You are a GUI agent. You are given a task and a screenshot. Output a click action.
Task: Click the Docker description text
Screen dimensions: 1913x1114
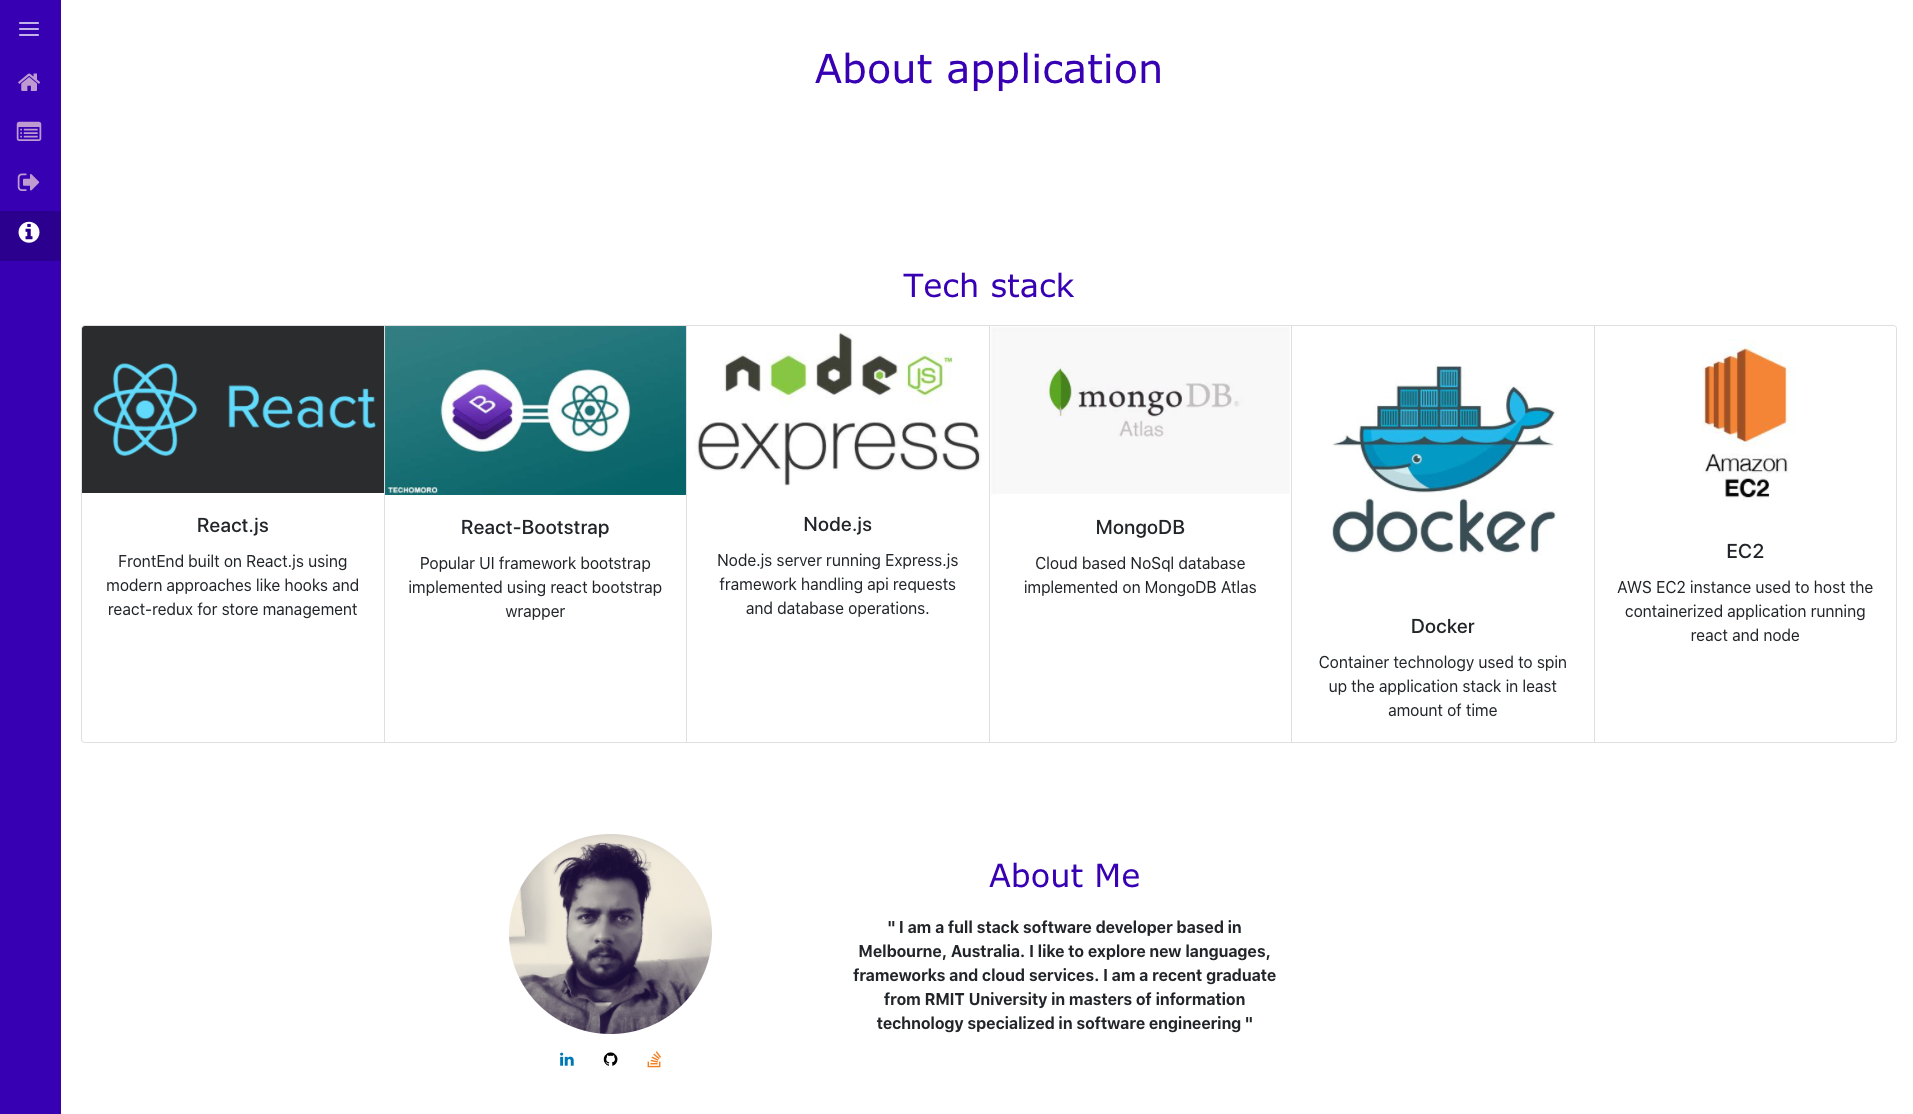click(x=1442, y=686)
